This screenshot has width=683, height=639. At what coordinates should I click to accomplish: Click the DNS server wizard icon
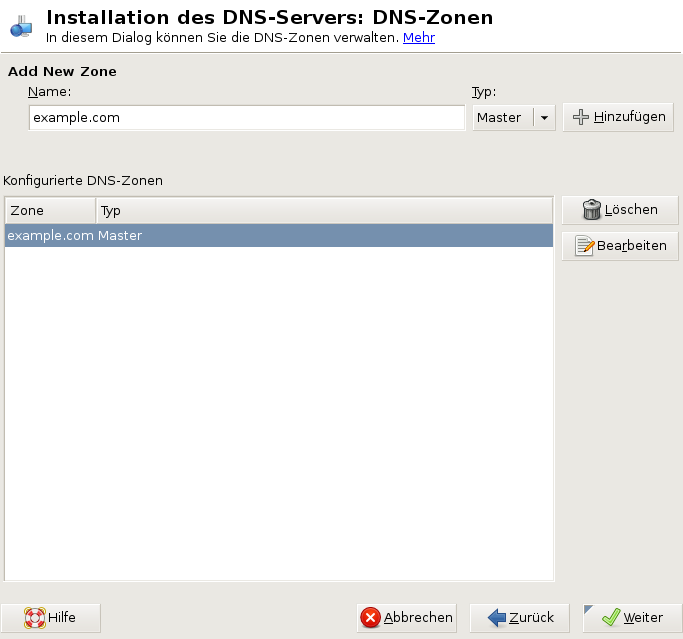(x=22, y=27)
